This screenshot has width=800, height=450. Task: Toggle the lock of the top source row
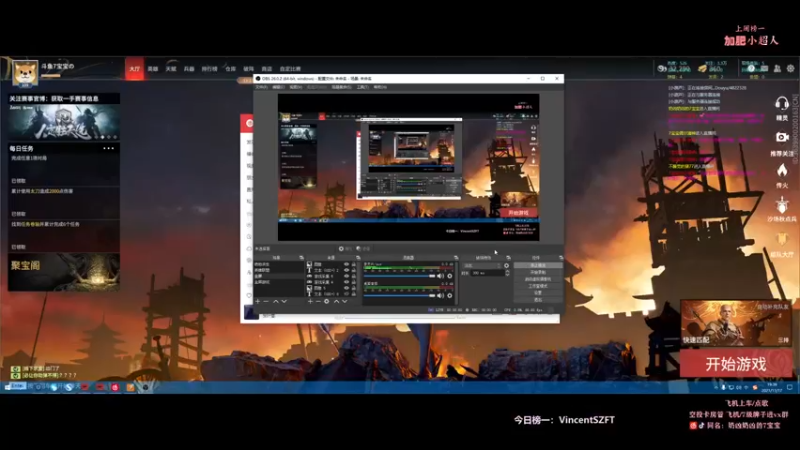354,264
